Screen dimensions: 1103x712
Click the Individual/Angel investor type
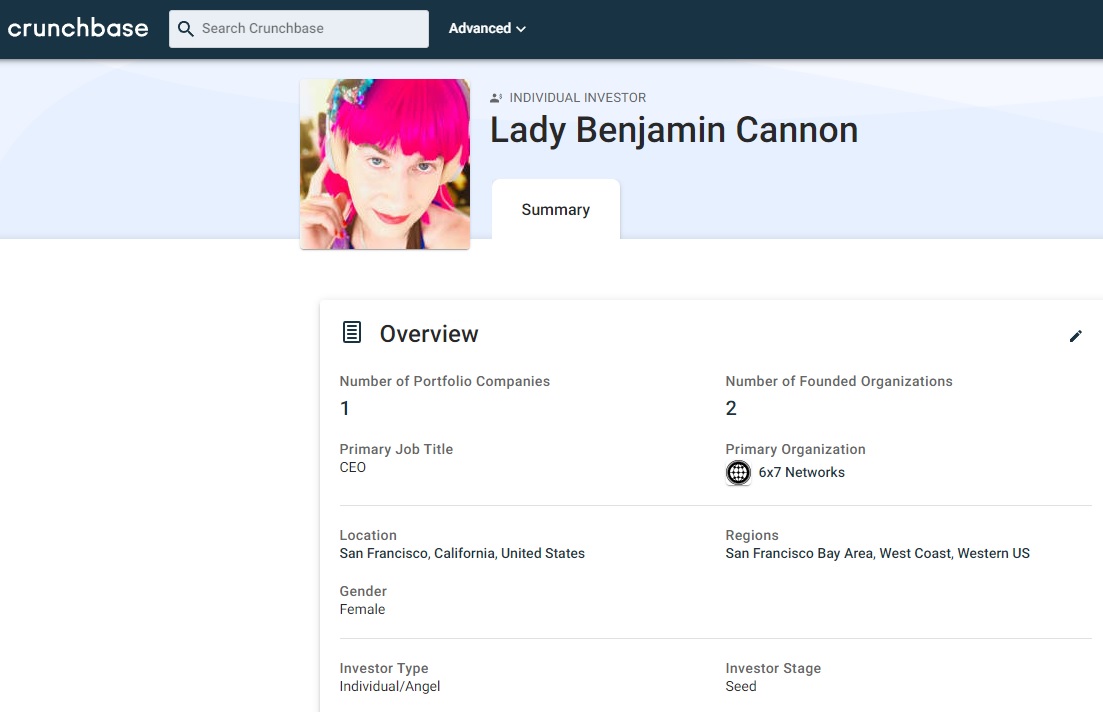point(390,686)
